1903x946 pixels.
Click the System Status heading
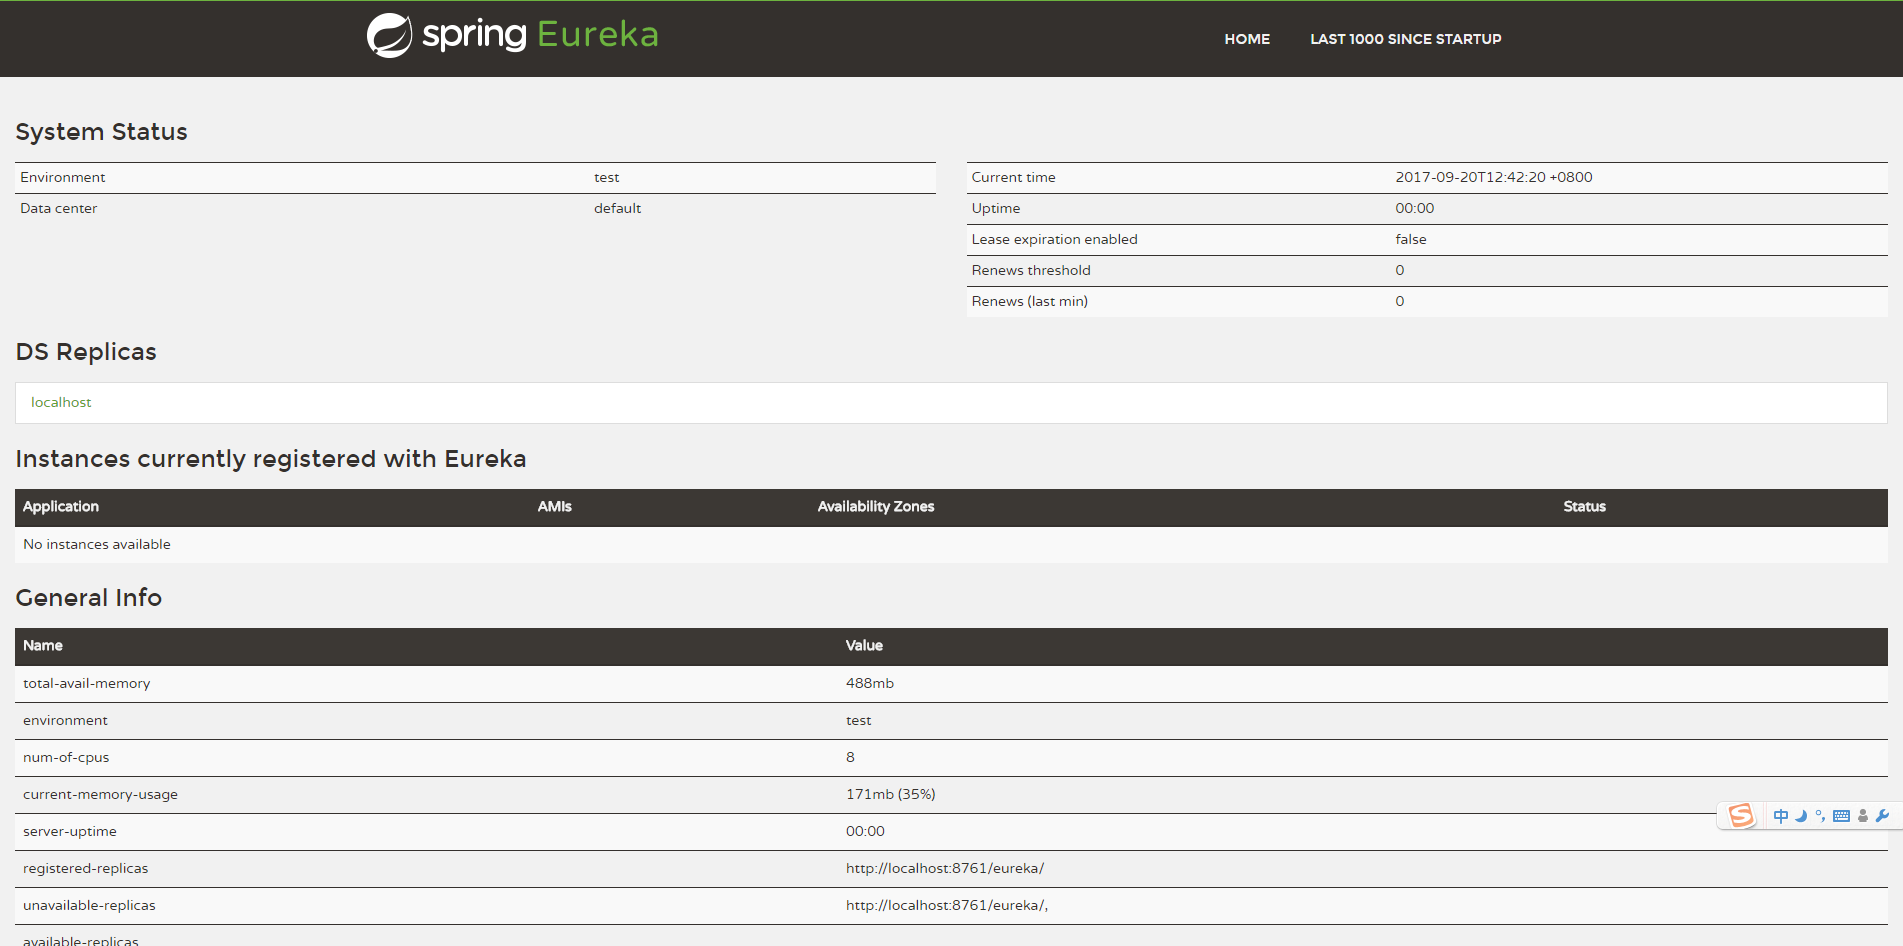[x=102, y=132]
